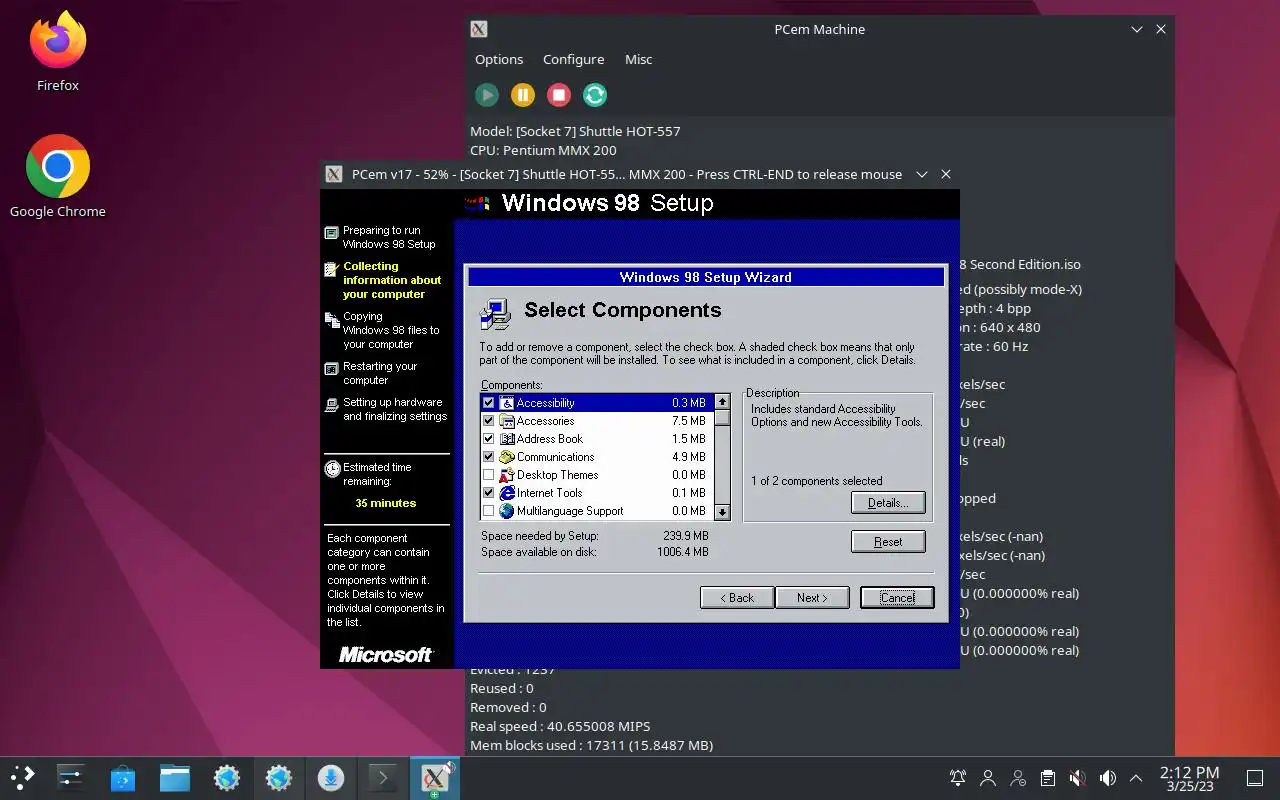
Task: Click the Communications telephone icon
Action: coord(506,457)
